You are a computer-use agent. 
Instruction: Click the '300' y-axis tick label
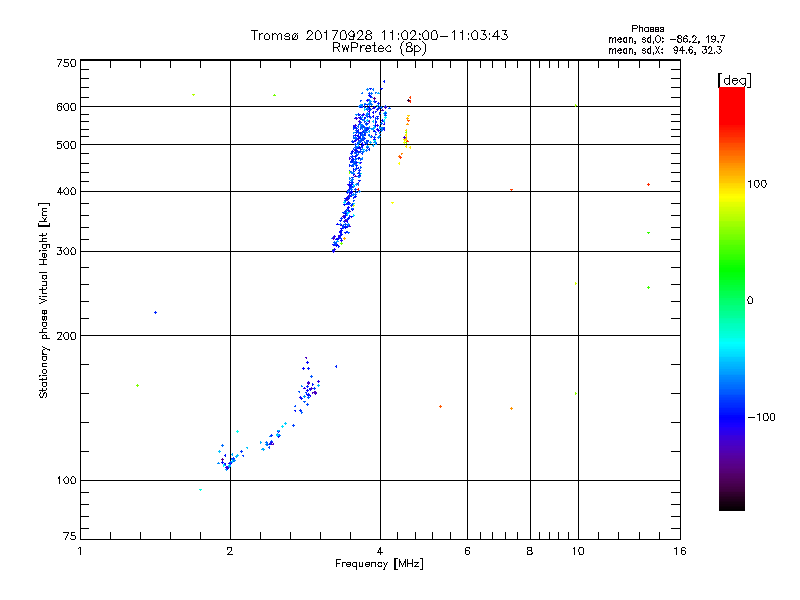(66, 252)
